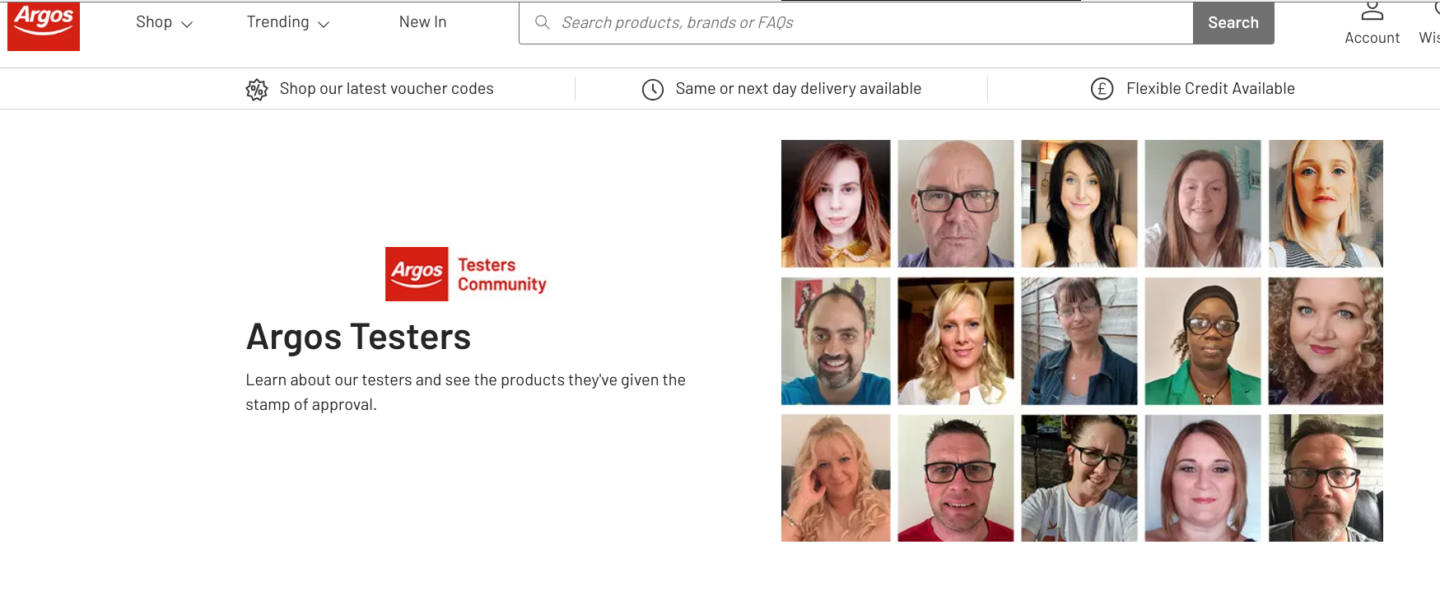Open the Account person icon
This screenshot has width=1440, height=610.
click(1372, 11)
